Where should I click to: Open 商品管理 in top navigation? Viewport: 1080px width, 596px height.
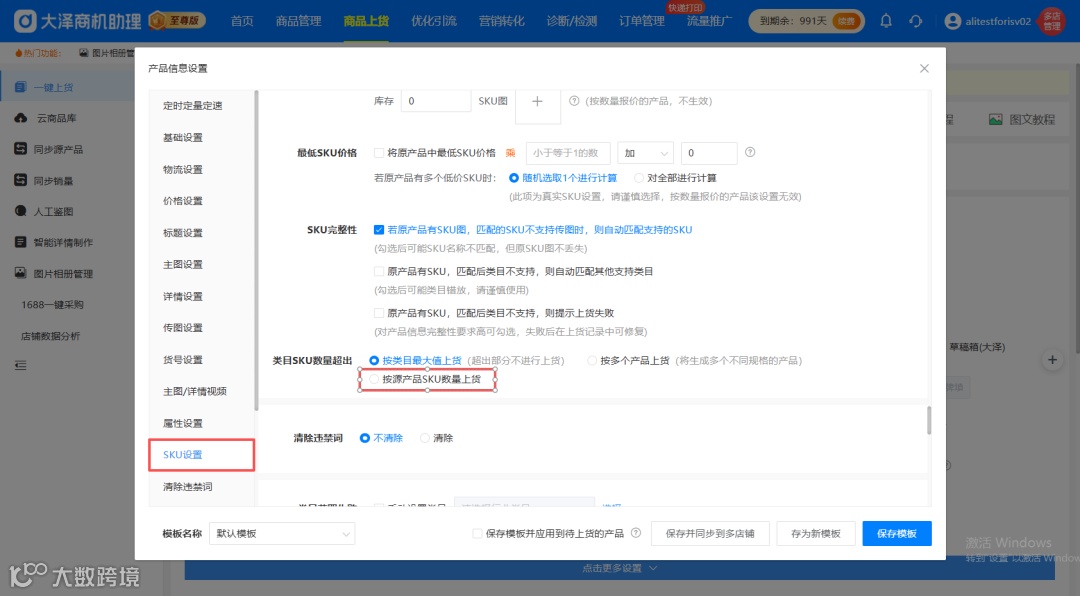pyautogui.click(x=298, y=21)
